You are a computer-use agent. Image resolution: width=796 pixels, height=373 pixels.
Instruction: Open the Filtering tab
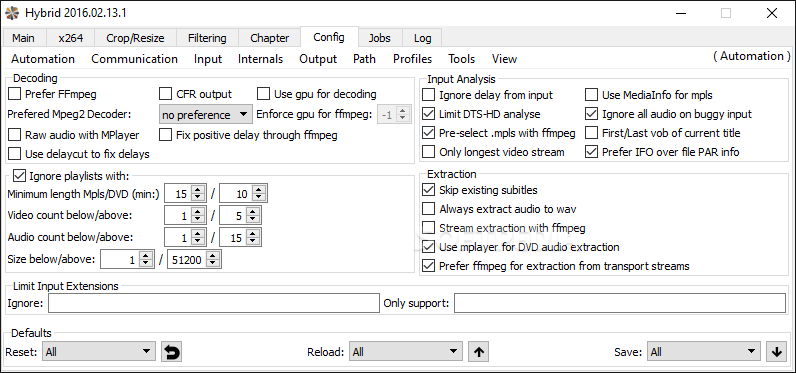[207, 38]
